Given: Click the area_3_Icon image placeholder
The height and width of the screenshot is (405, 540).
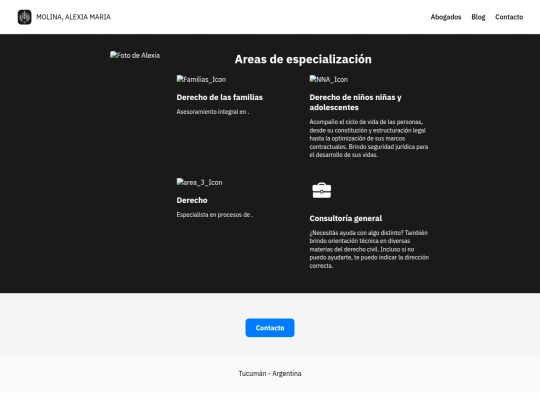Looking at the screenshot, I should (x=199, y=182).
